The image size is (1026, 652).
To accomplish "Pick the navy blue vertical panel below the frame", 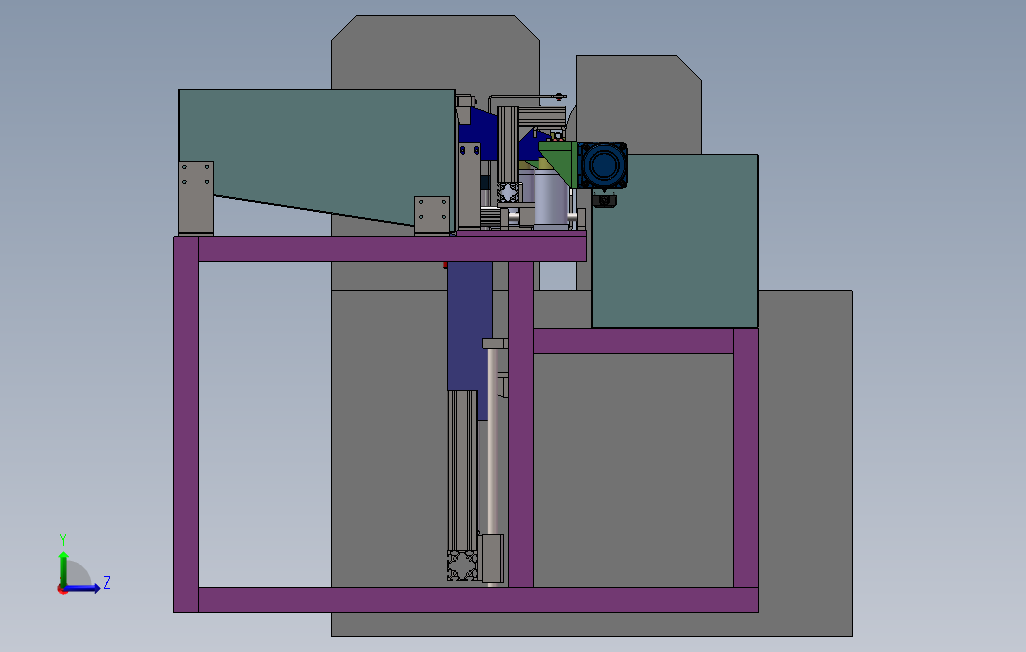I will tap(470, 326).
